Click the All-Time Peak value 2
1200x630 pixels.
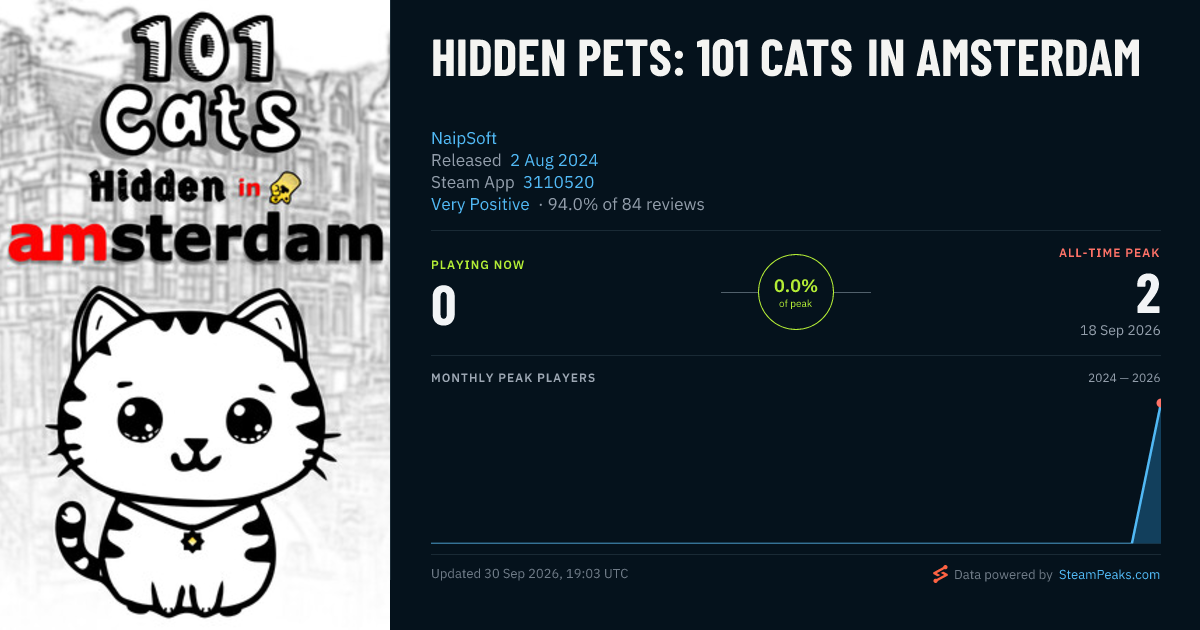click(x=1148, y=295)
